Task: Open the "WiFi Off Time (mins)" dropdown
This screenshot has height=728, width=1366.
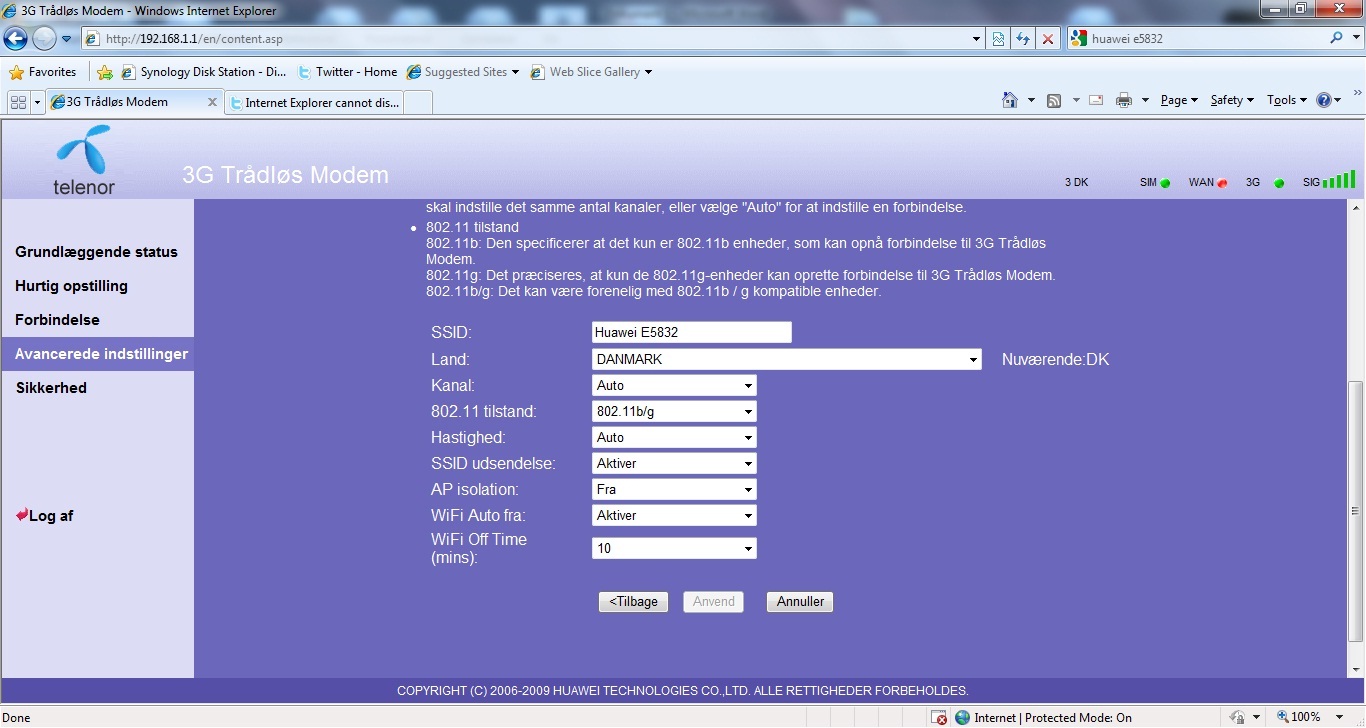Action: (674, 548)
